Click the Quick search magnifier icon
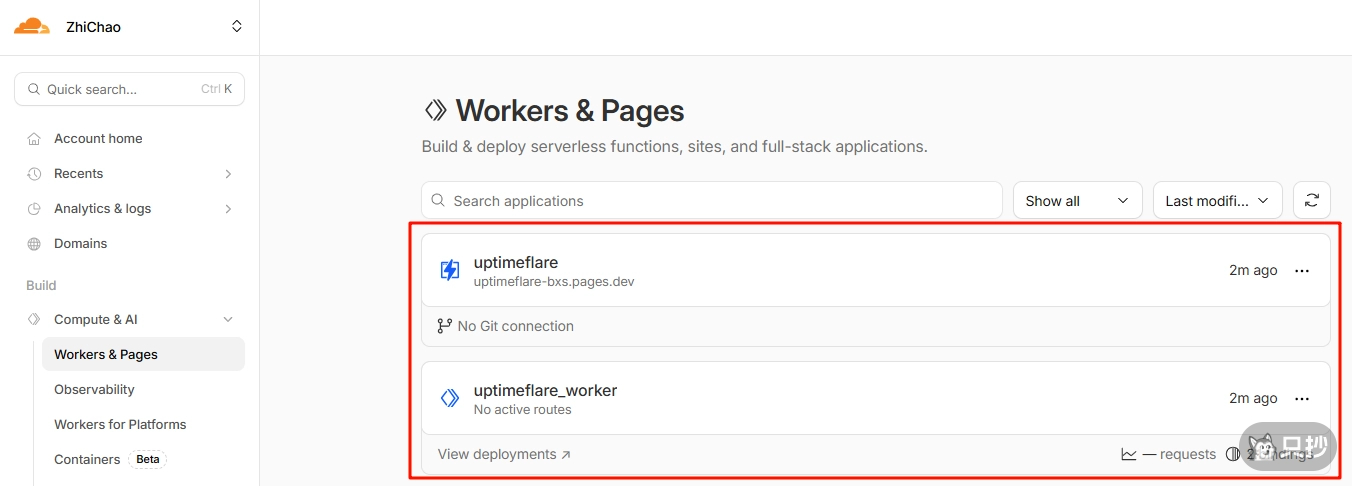 34,89
